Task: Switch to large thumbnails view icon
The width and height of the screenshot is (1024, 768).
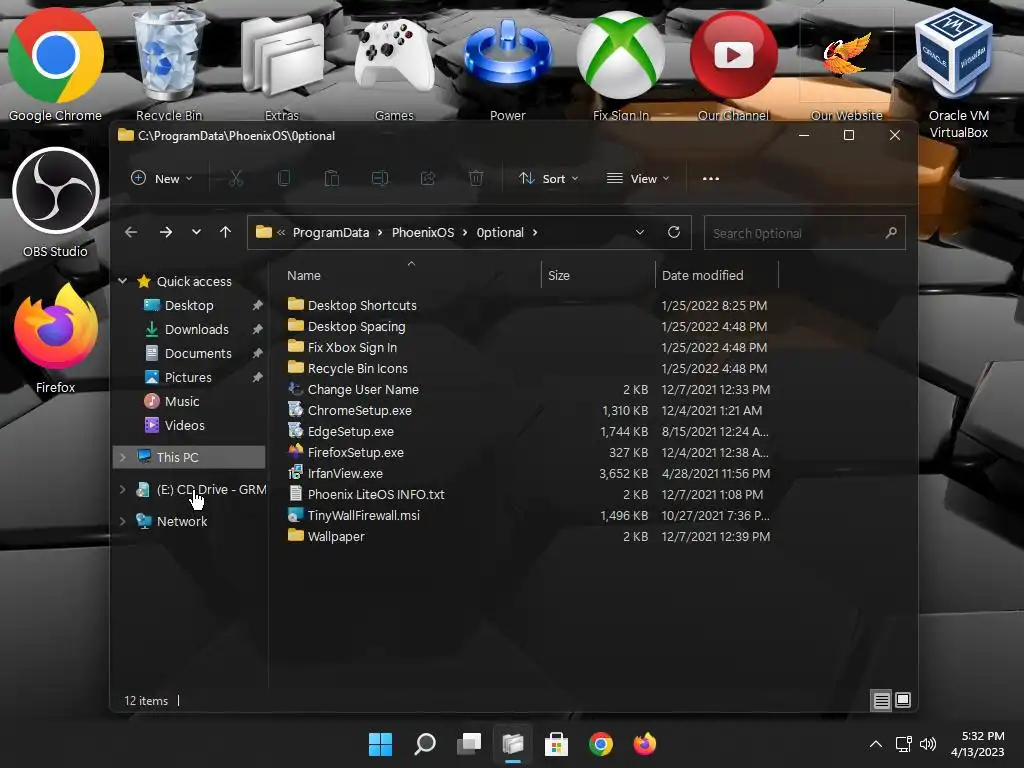Action: pyautogui.click(x=903, y=700)
